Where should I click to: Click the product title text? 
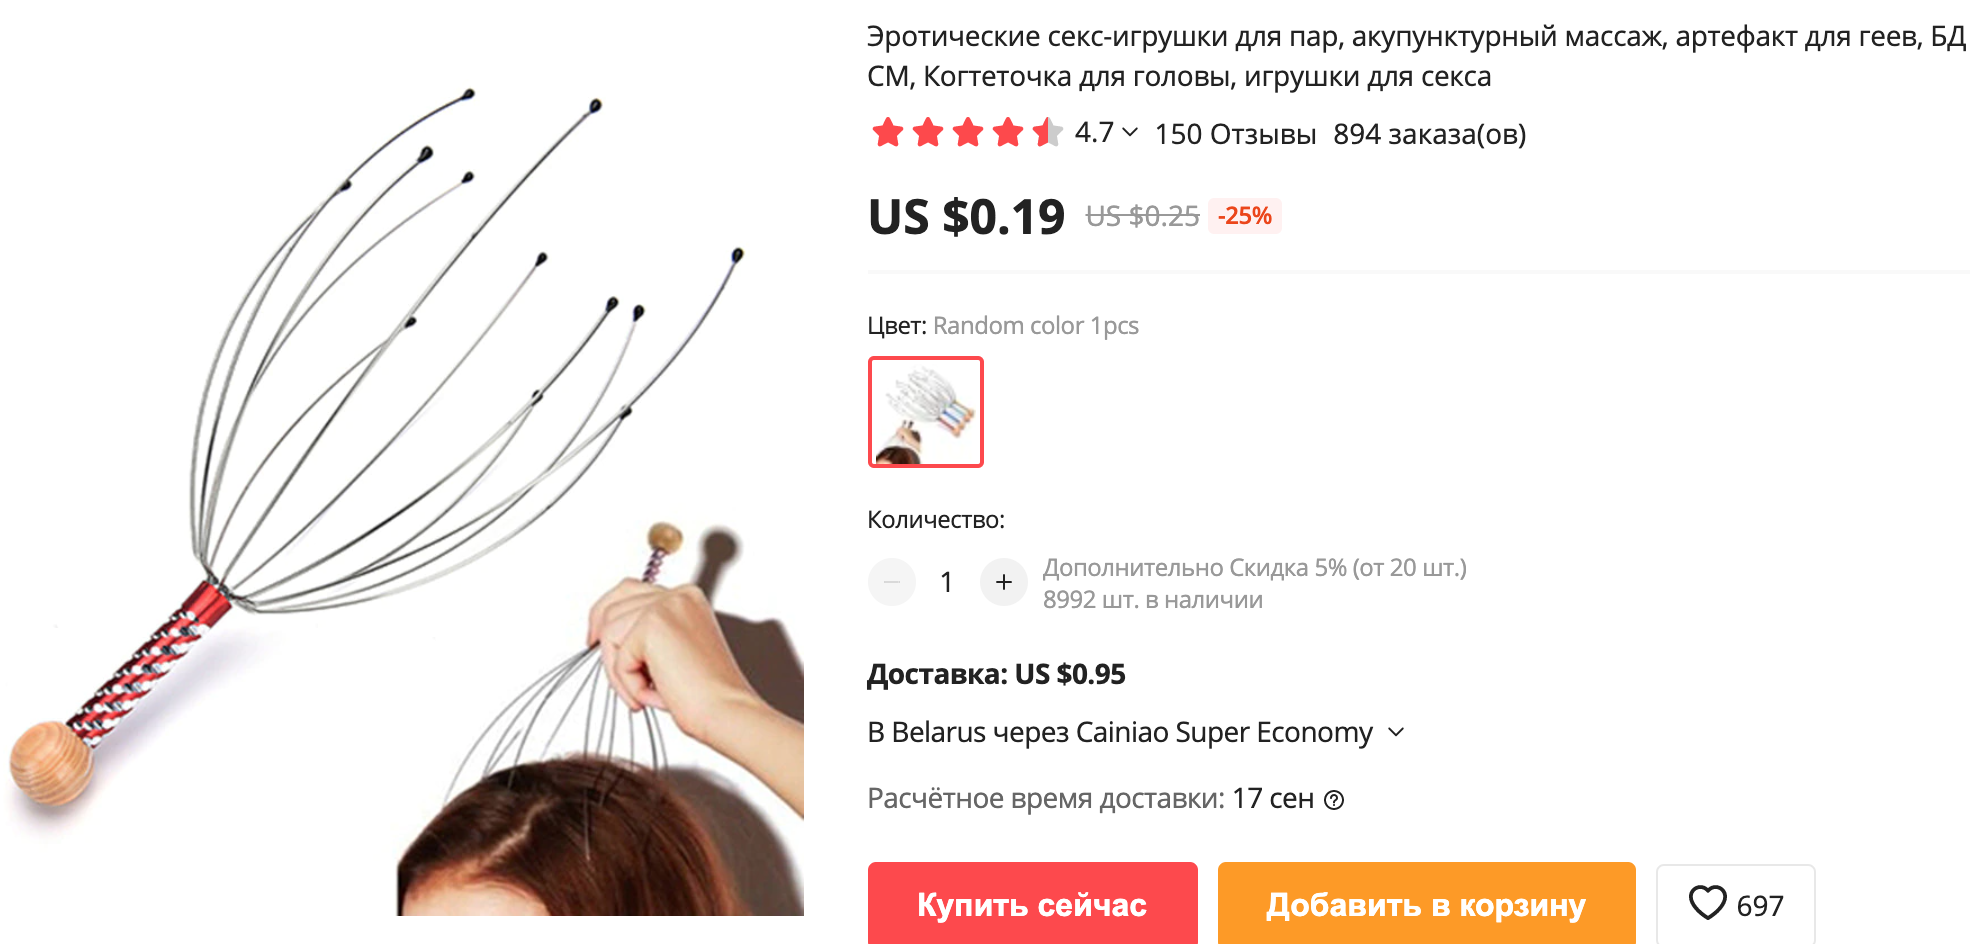(x=1416, y=56)
